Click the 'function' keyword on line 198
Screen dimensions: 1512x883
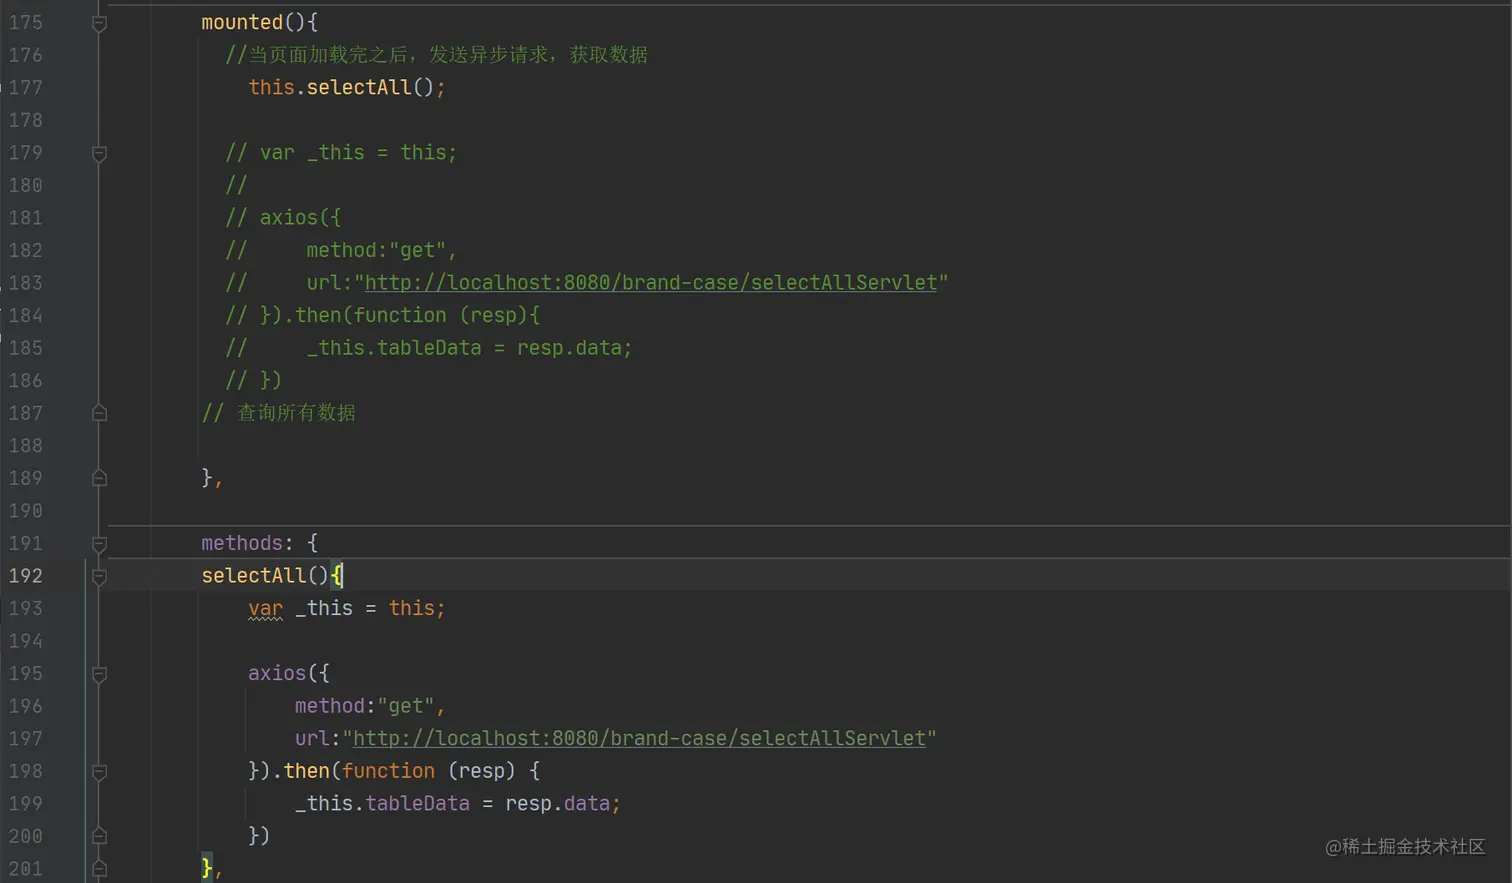click(389, 771)
